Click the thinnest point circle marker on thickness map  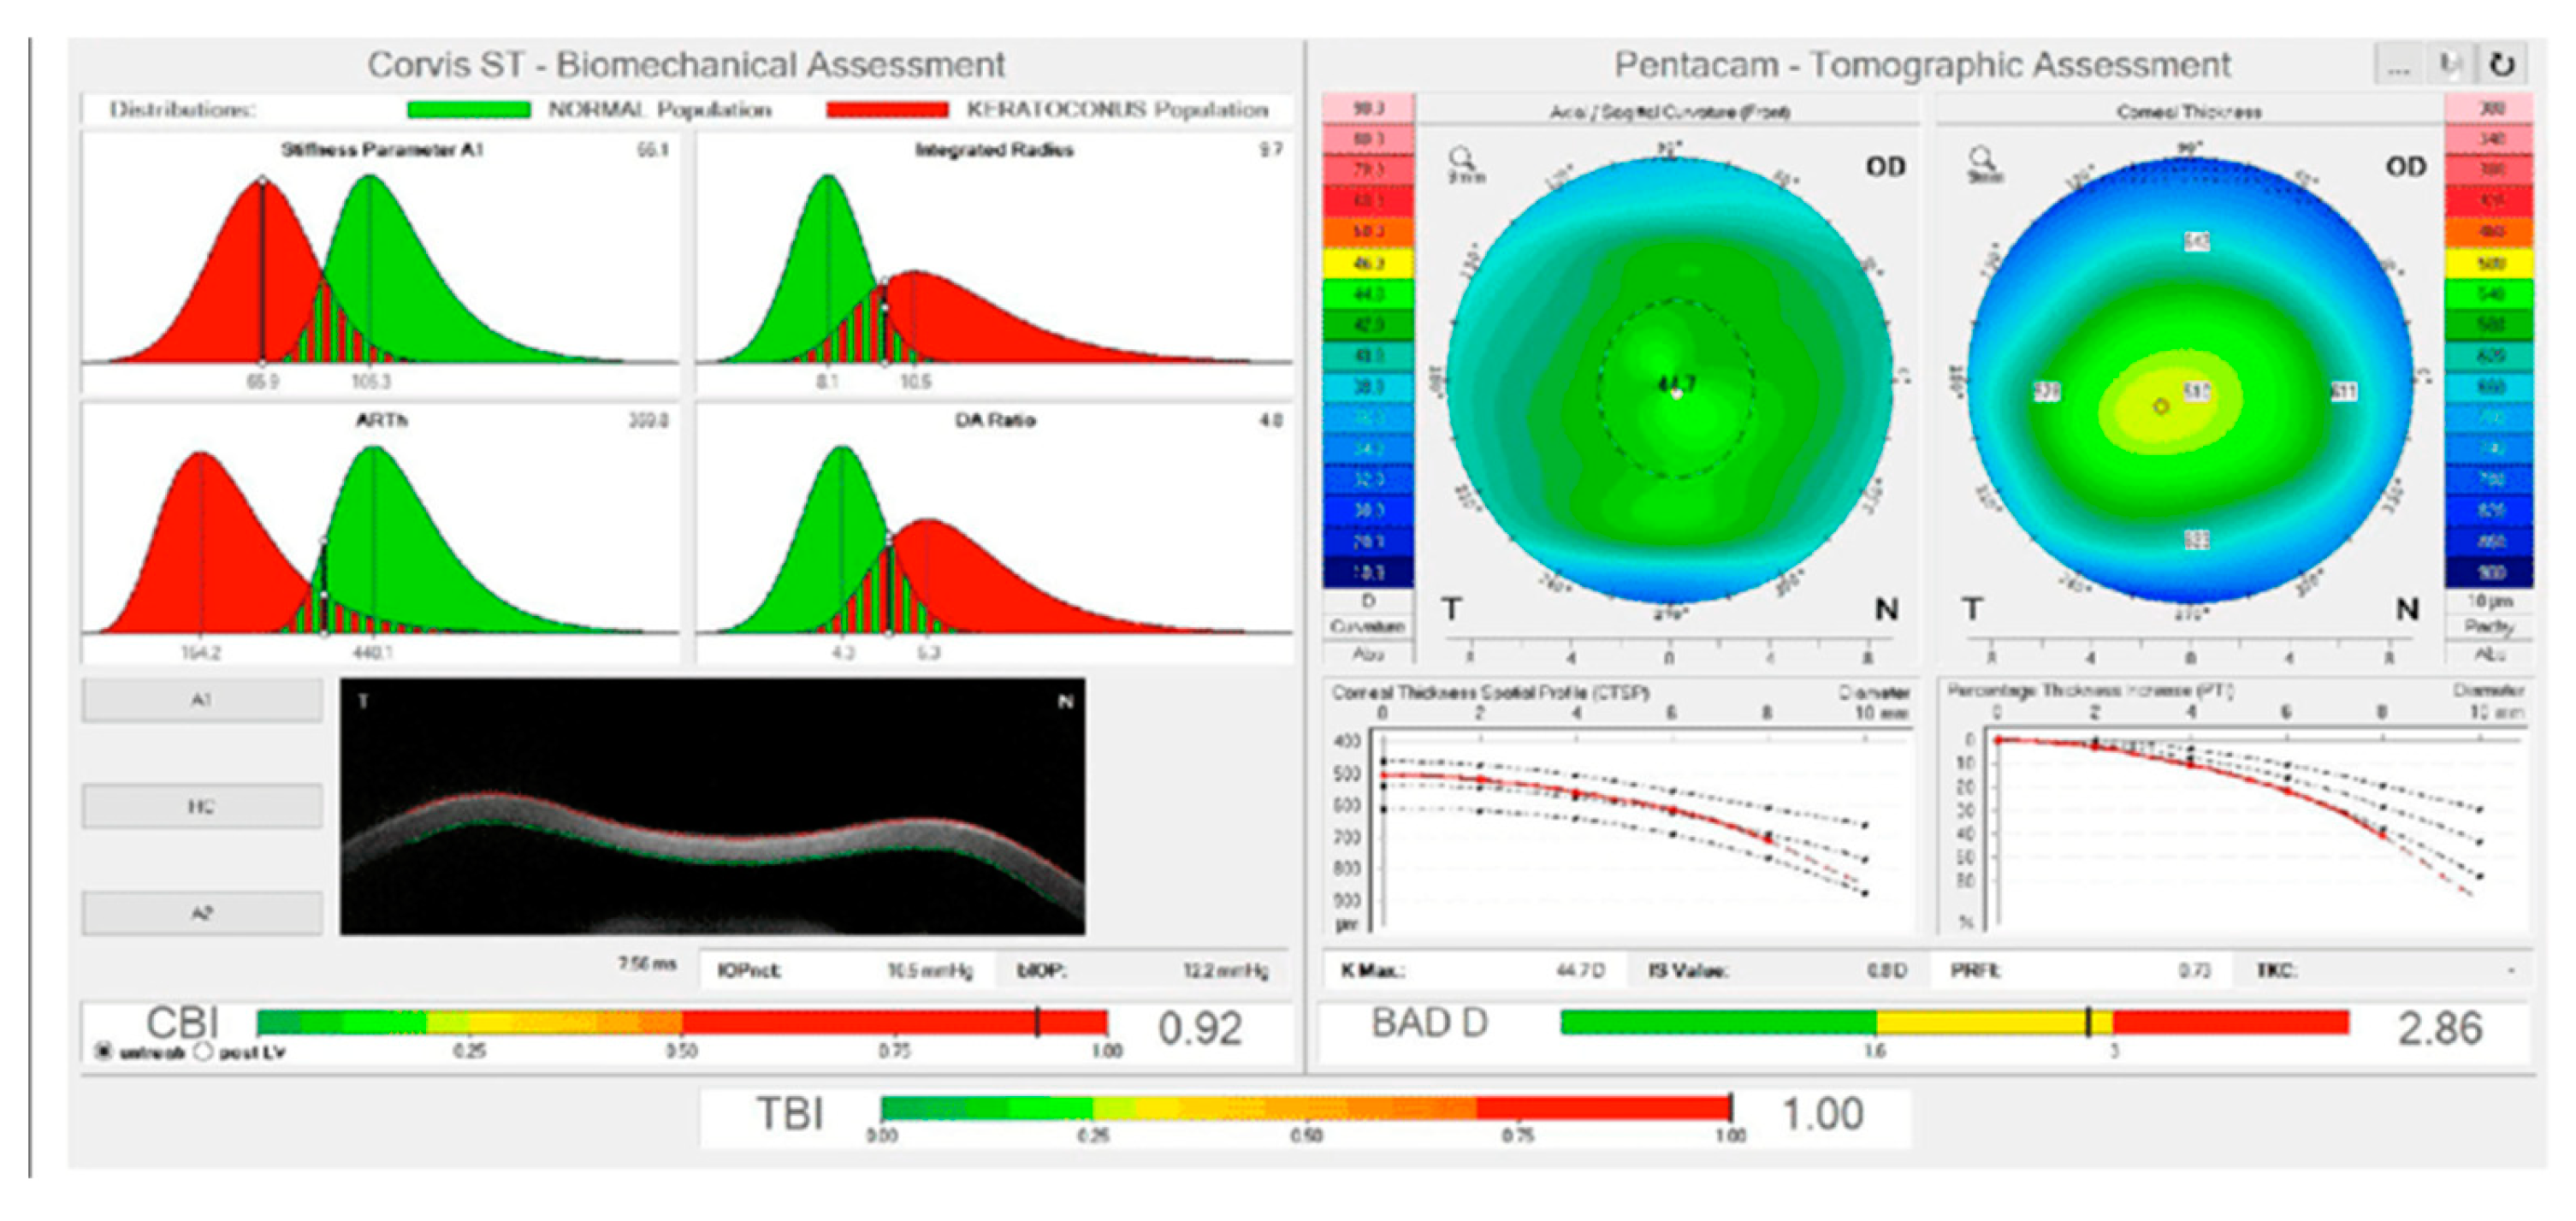(x=2161, y=407)
